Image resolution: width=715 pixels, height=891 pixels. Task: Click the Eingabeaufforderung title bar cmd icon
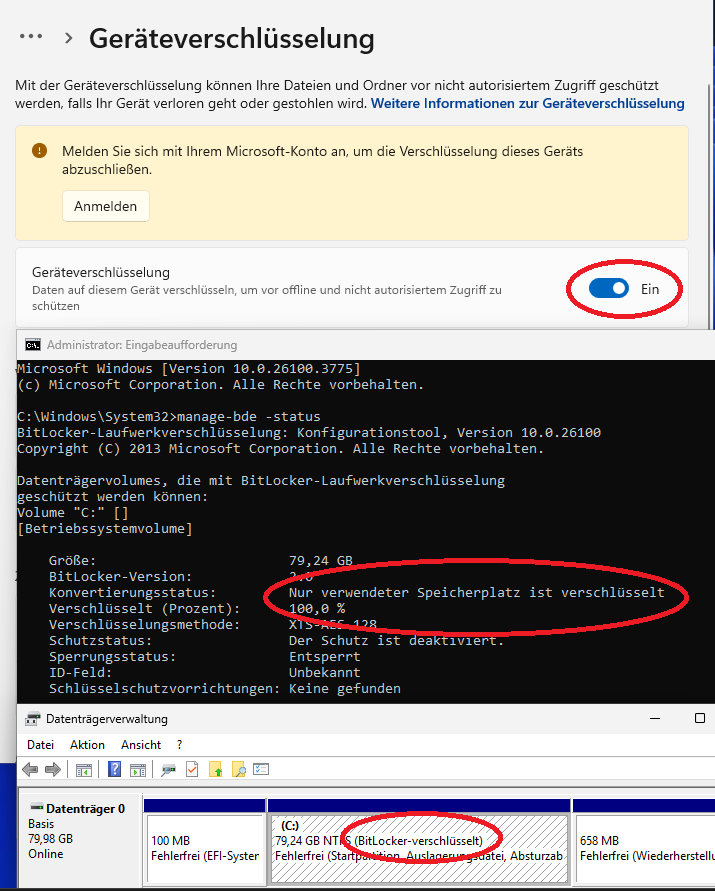coord(33,345)
